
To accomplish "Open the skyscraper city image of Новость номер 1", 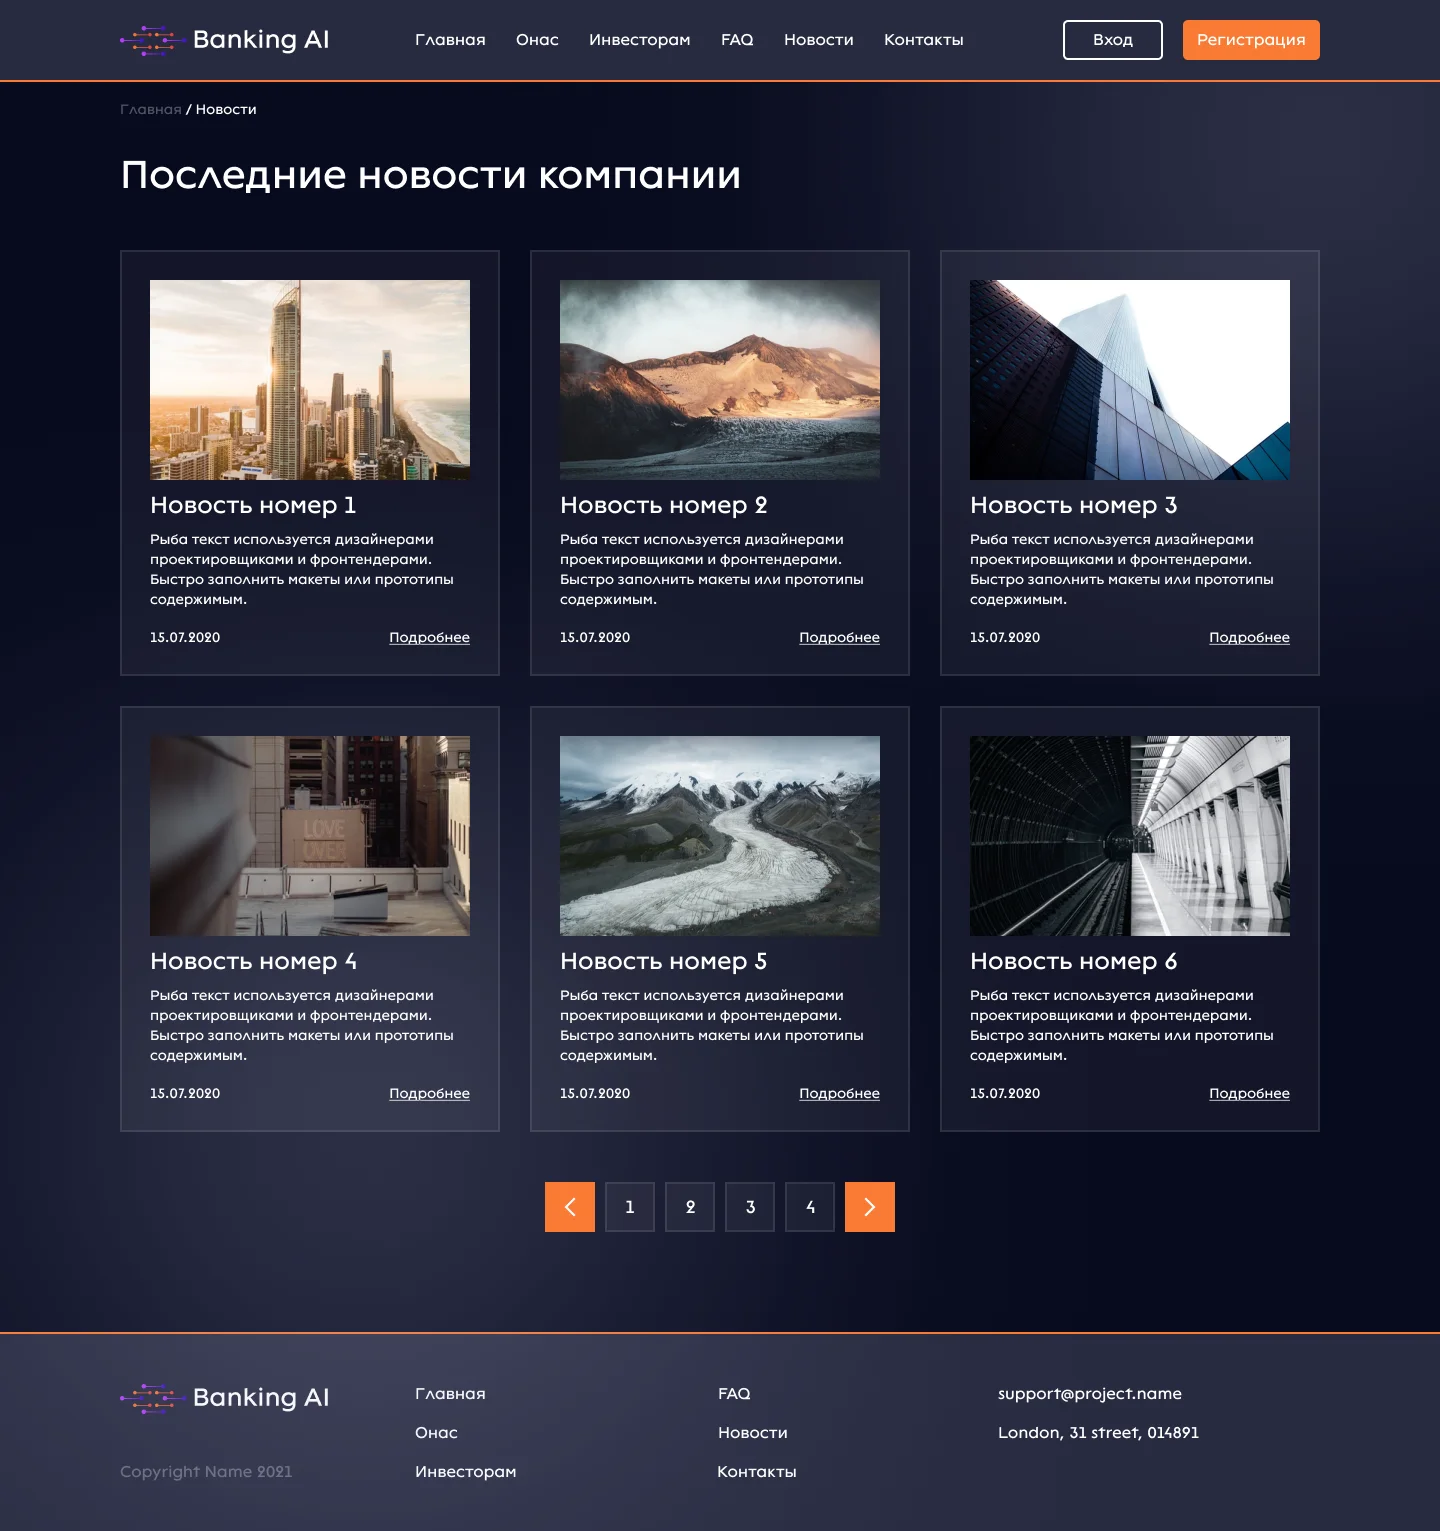I will pos(310,380).
